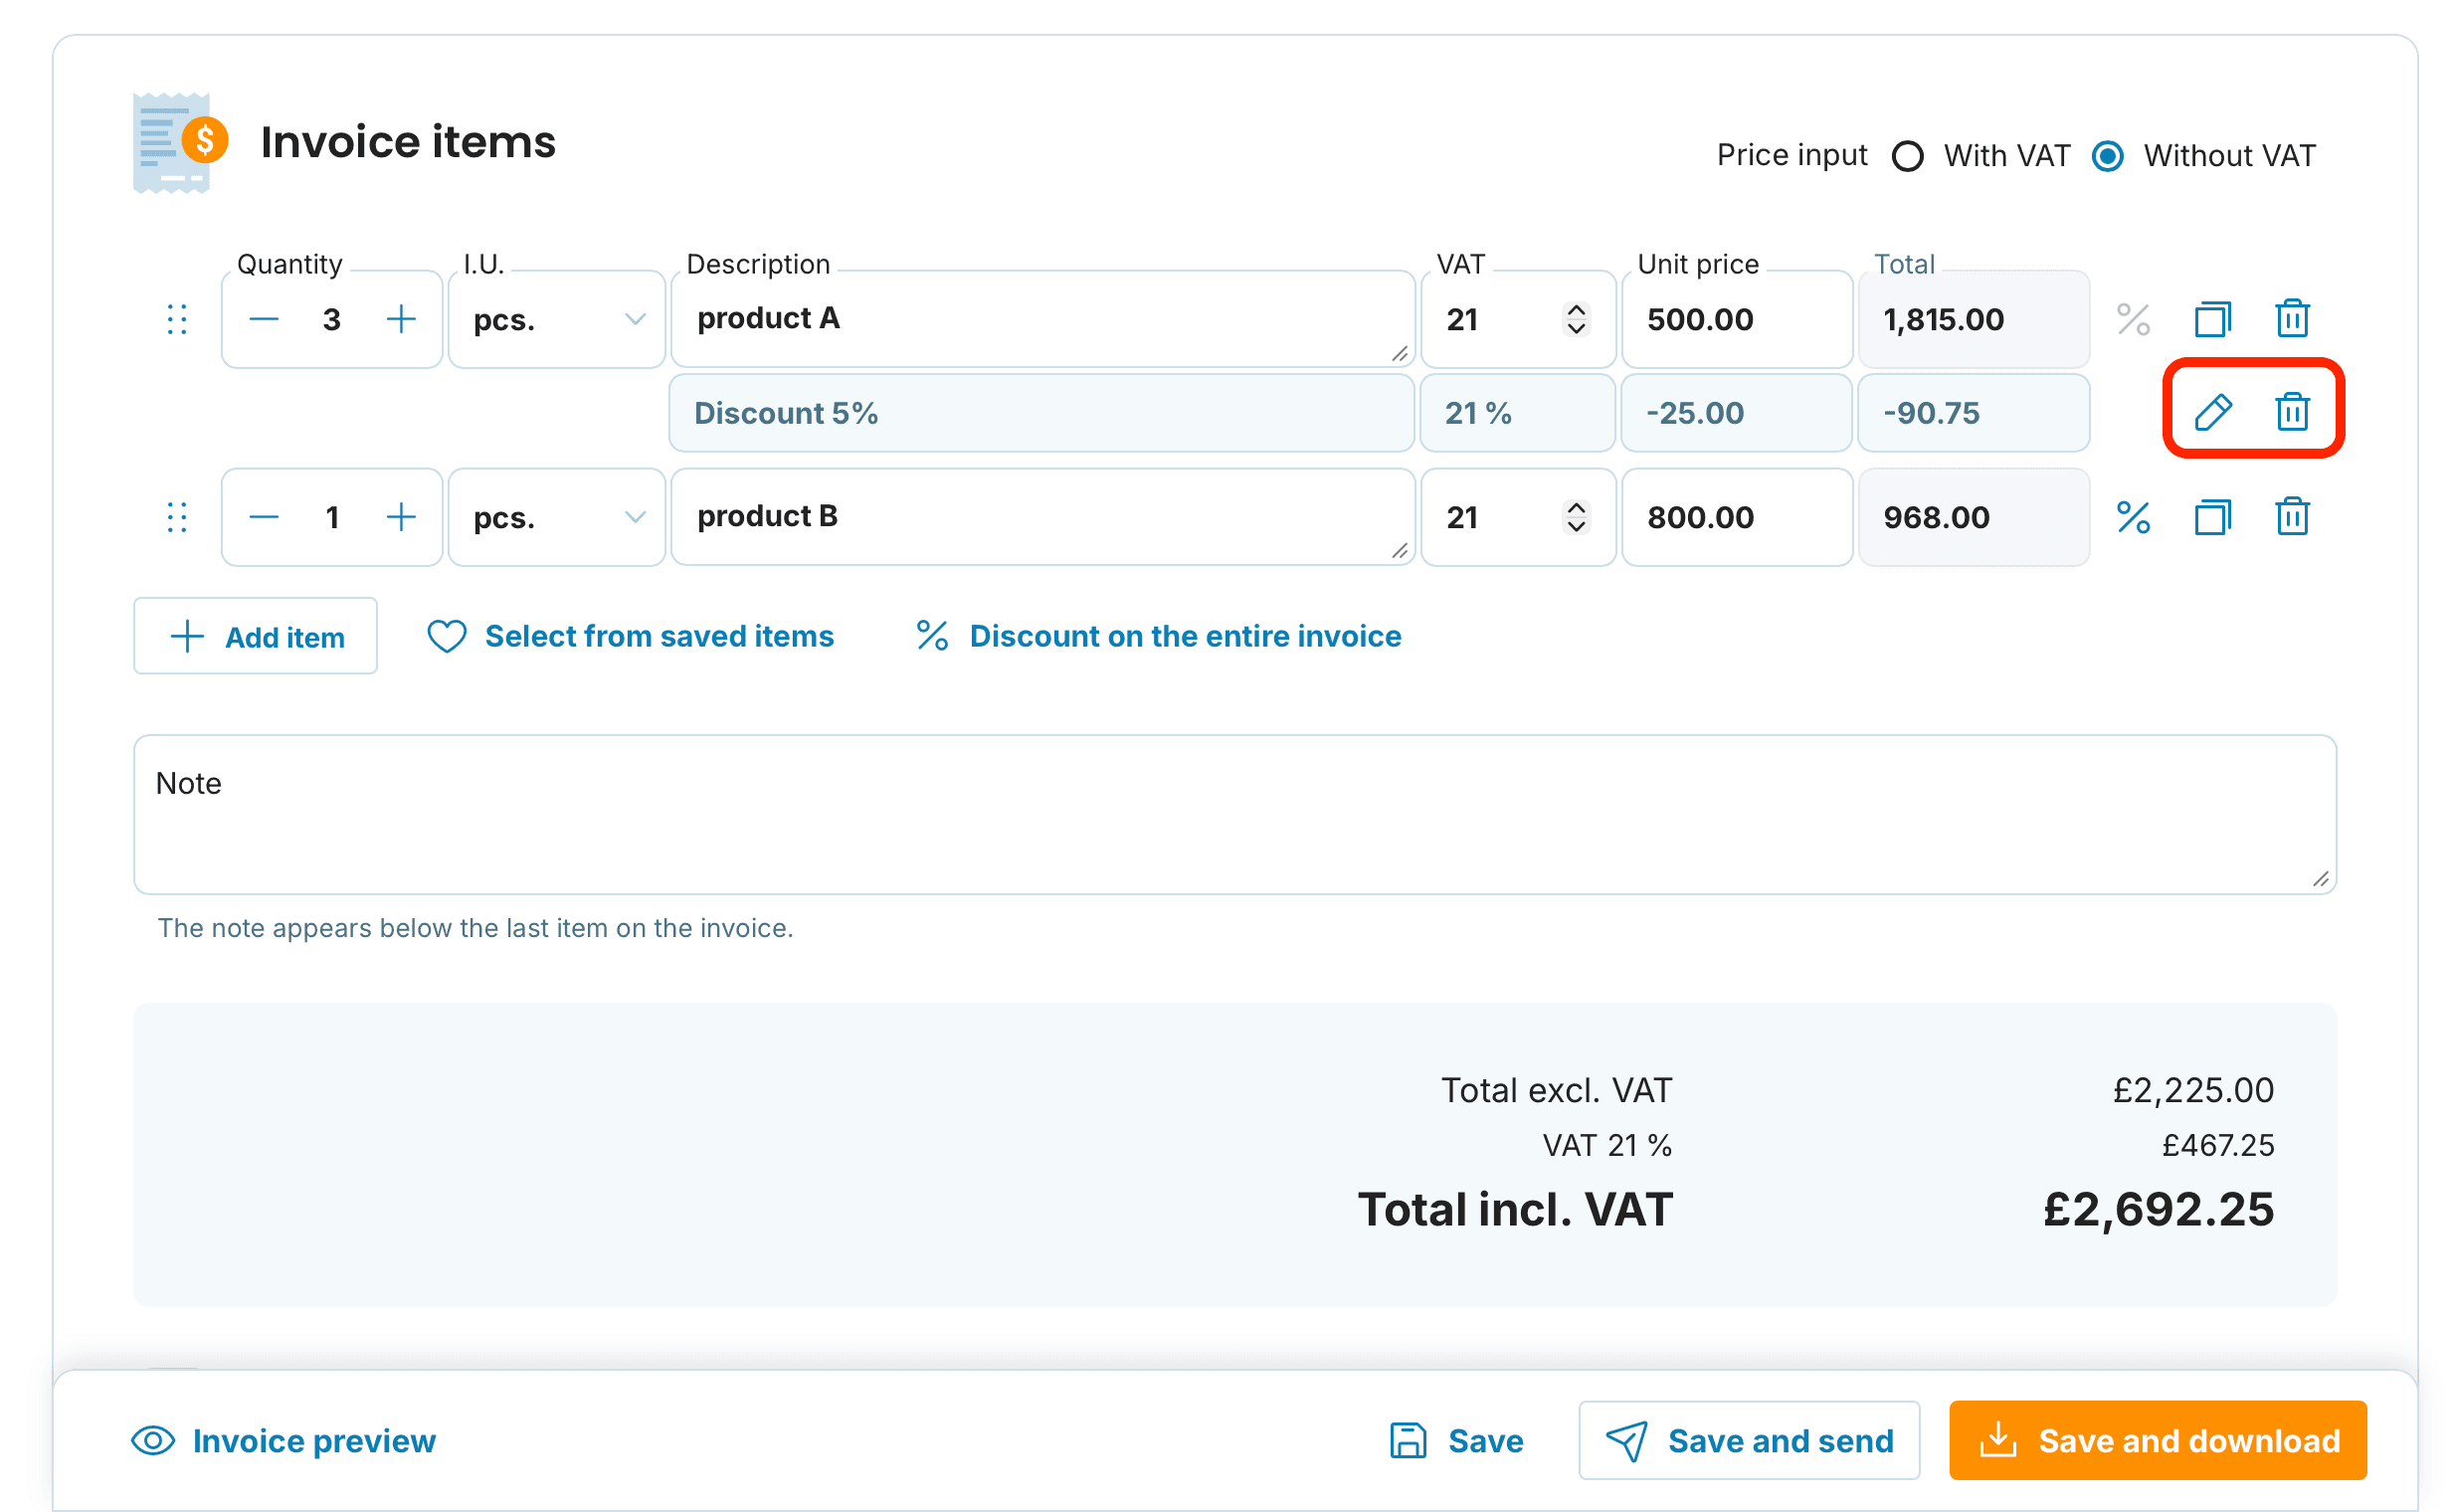Open the pcs. unit dropdown for product B
This screenshot has height=1512, width=2451.
point(557,517)
